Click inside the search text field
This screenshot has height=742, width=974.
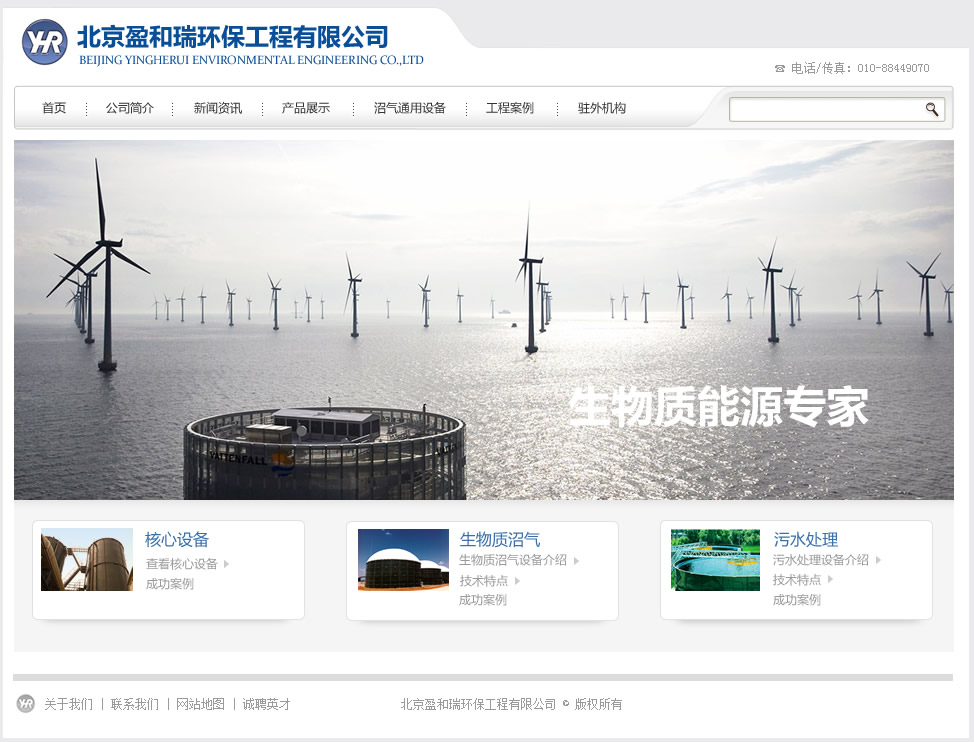click(x=825, y=109)
